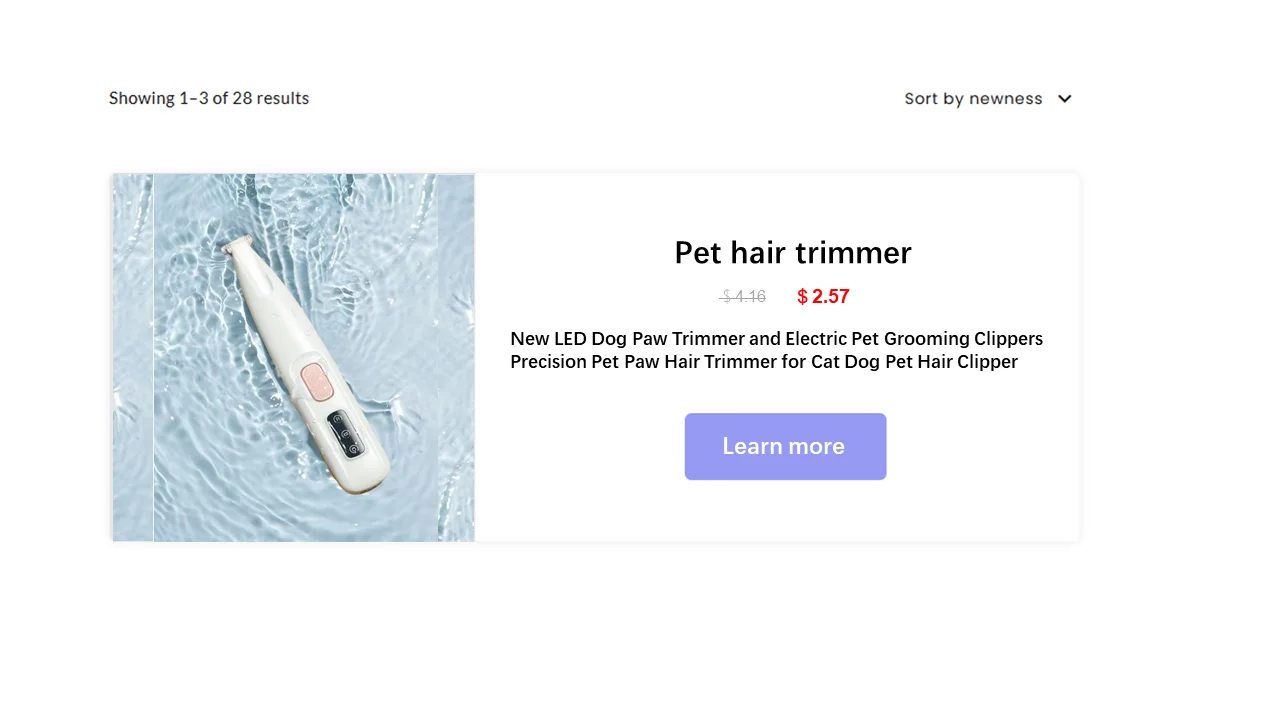The height and width of the screenshot is (720, 1280).
Task: Click the red dollar sign of the sale price
Action: tap(802, 296)
